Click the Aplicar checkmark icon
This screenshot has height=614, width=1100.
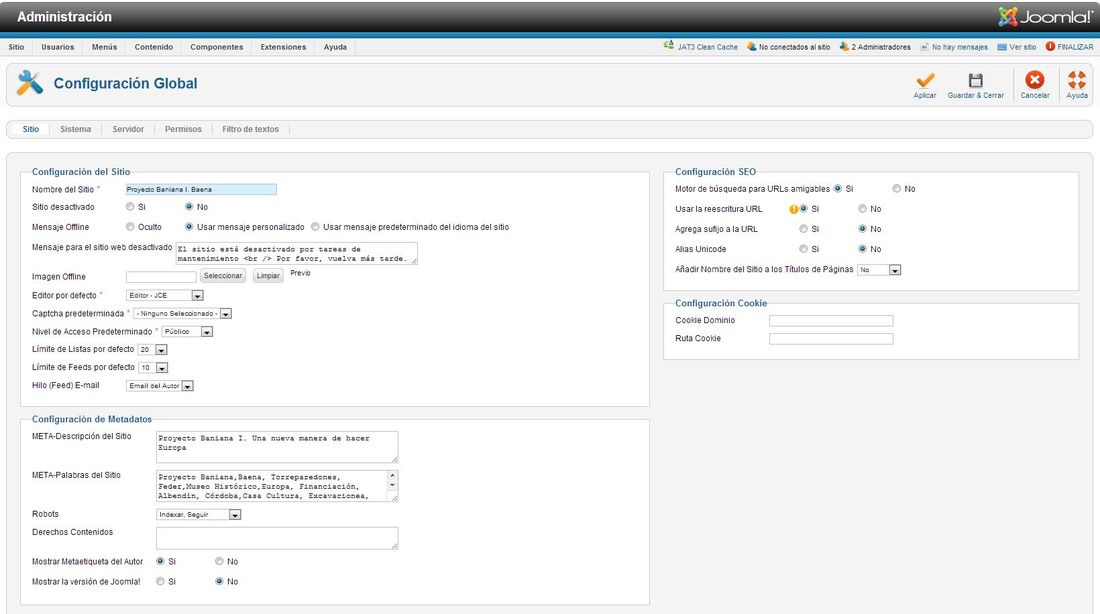coord(925,81)
